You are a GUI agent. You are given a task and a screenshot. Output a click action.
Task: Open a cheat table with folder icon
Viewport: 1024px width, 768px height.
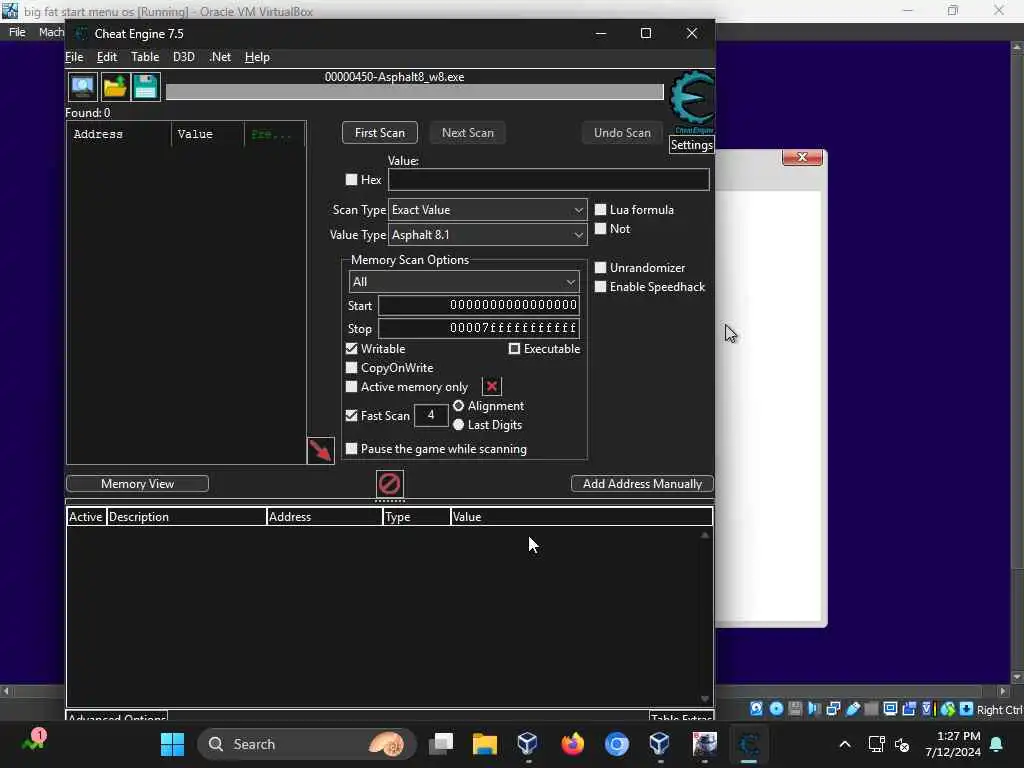(x=114, y=87)
